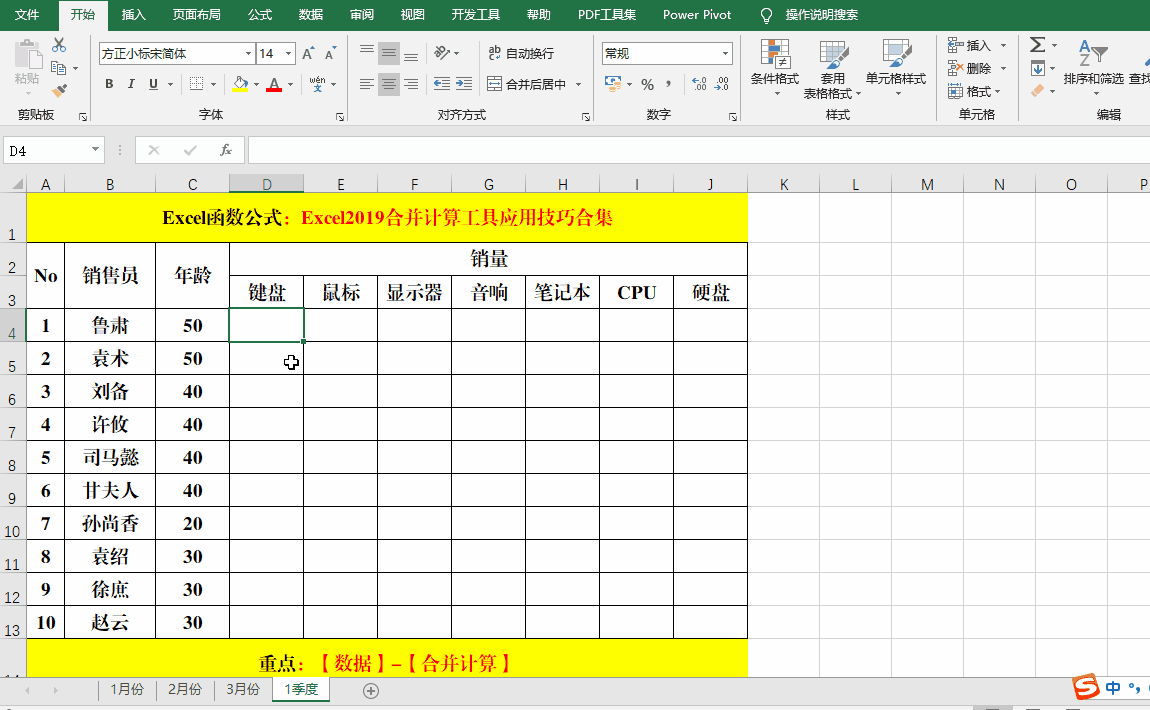The width and height of the screenshot is (1150, 710).
Task: Click AutoSum sigma icon
Action: [x=1037, y=45]
